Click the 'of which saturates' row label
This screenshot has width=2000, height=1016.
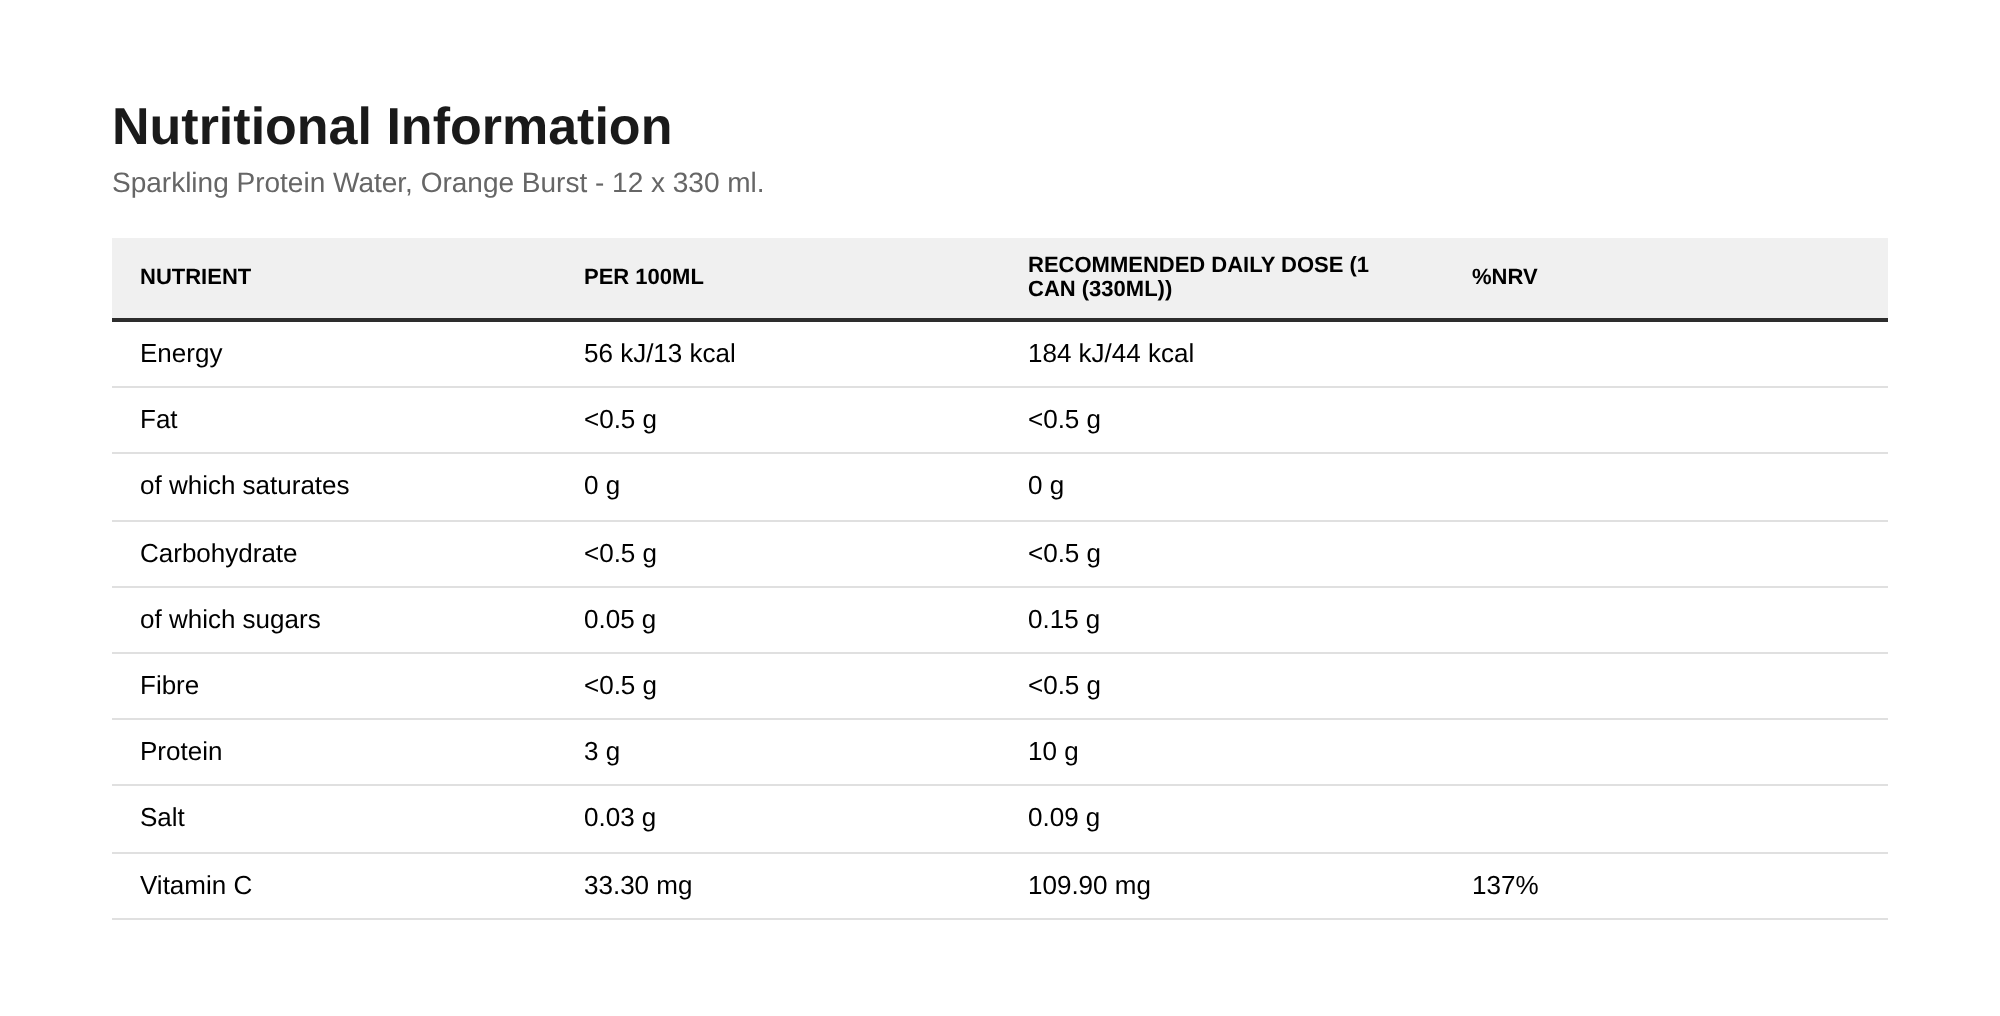click(x=244, y=486)
